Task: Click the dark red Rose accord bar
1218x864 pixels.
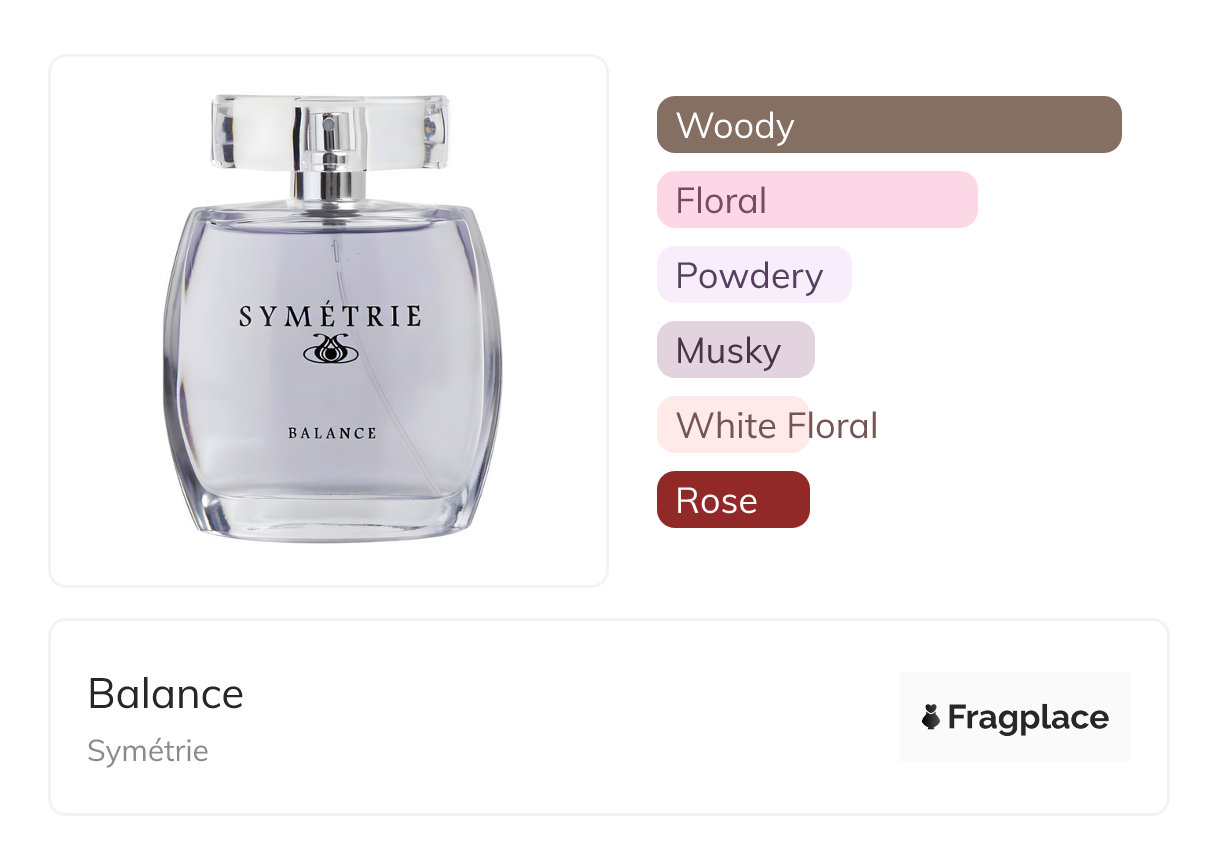Action: [x=732, y=500]
